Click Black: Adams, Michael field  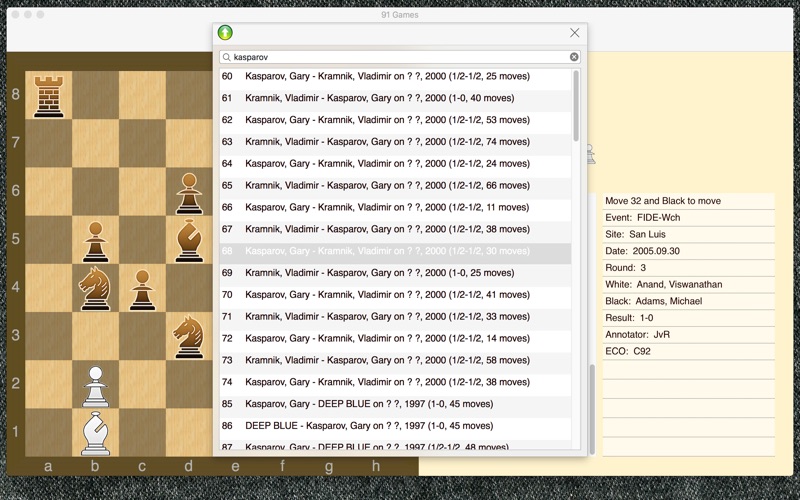[688, 301]
